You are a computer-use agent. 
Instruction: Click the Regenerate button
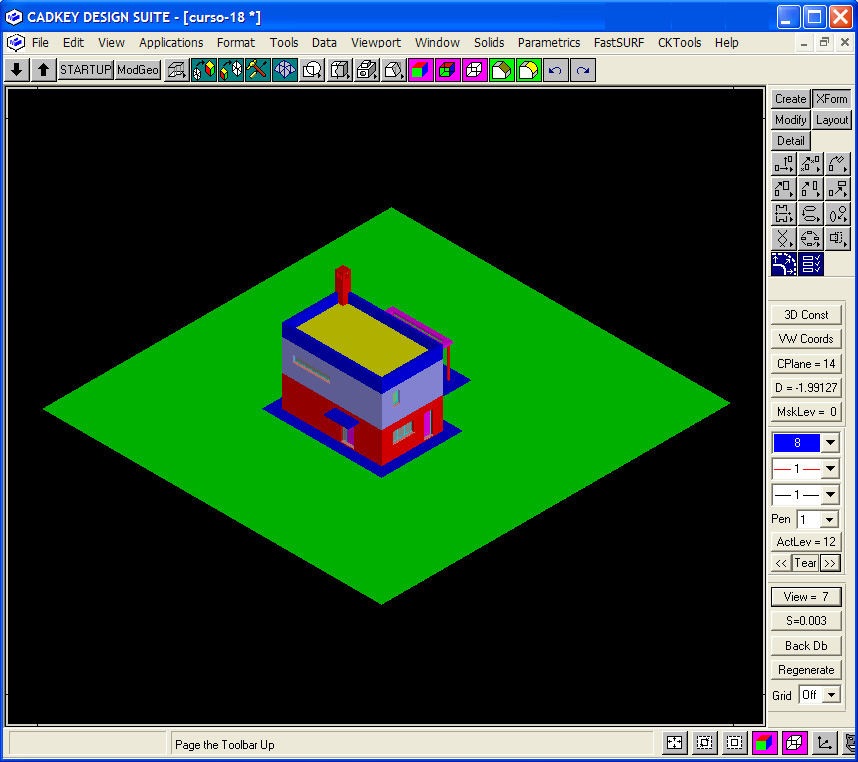[x=806, y=670]
